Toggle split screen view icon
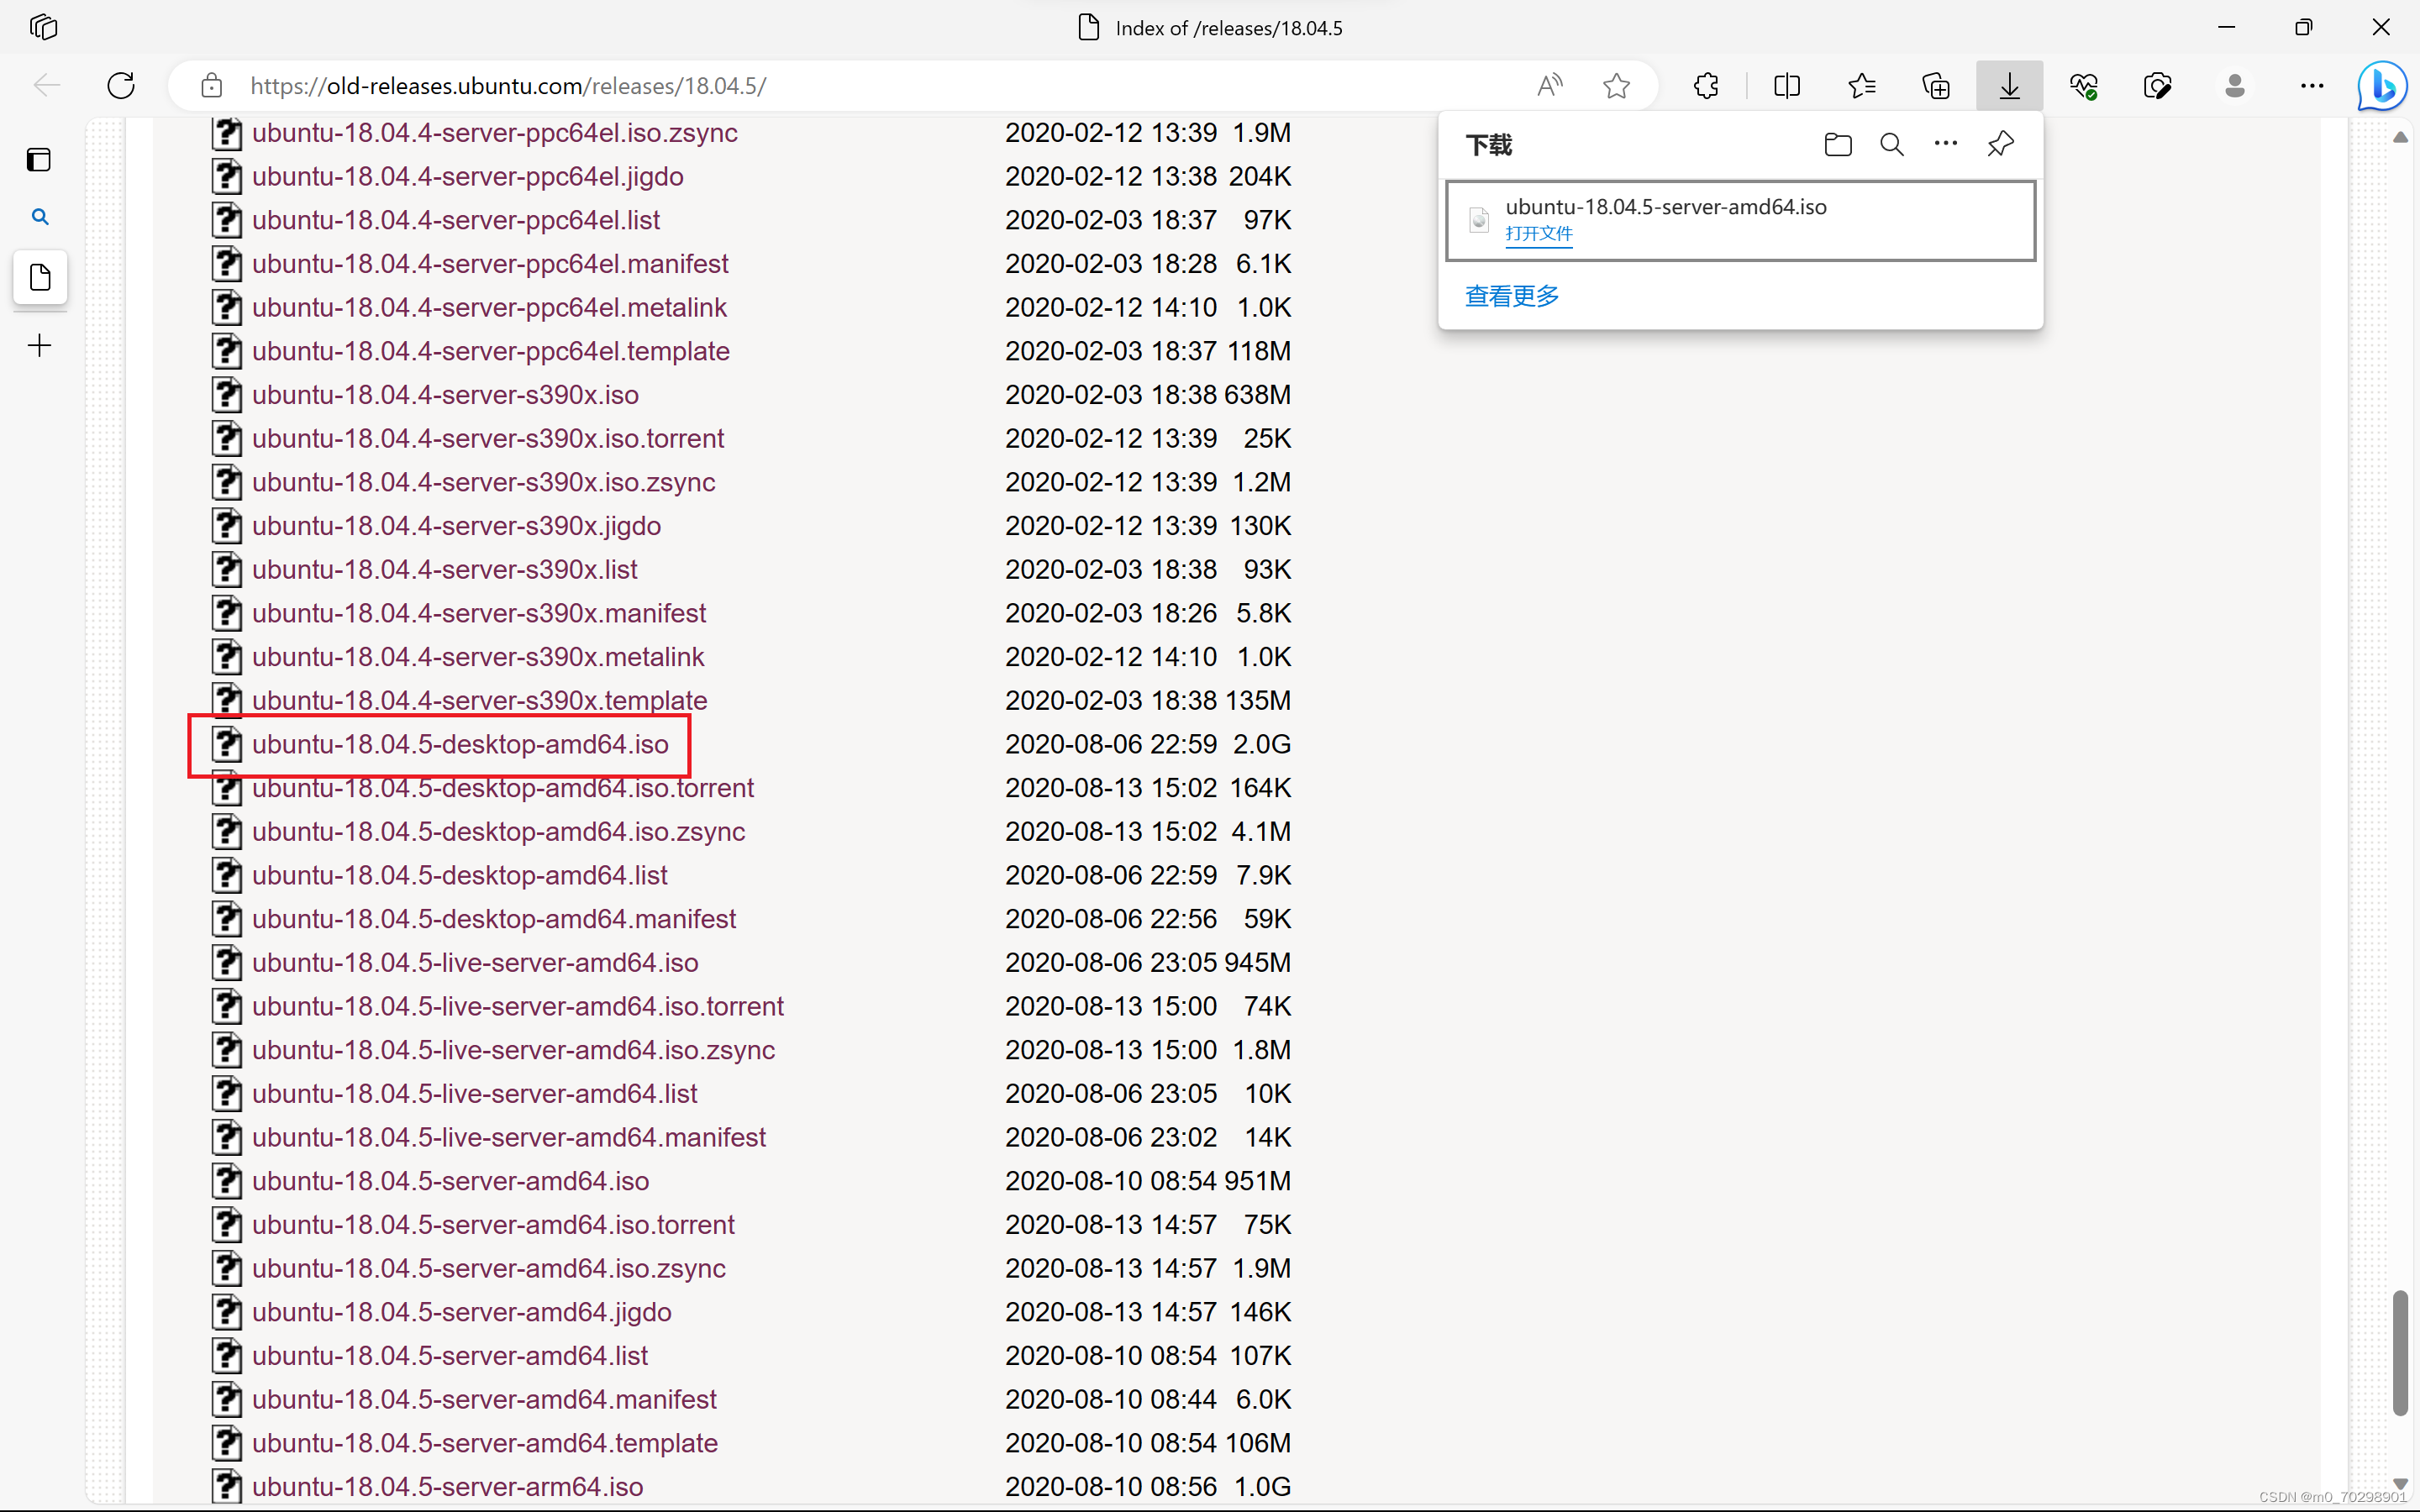The image size is (2420, 1512). pos(1786,86)
